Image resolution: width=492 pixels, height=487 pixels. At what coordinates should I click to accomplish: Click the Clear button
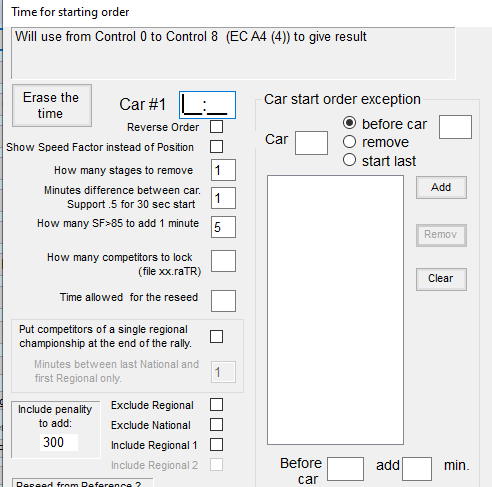tap(441, 279)
